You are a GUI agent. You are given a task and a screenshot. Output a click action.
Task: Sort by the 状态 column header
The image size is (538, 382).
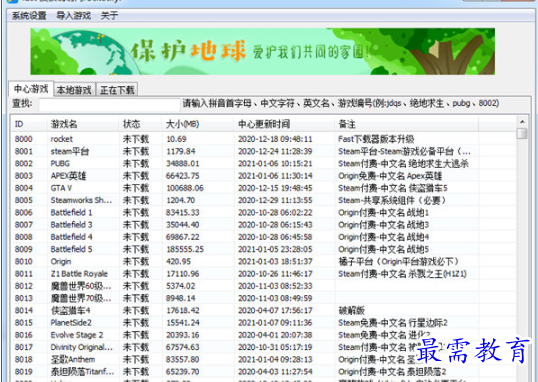[140, 124]
